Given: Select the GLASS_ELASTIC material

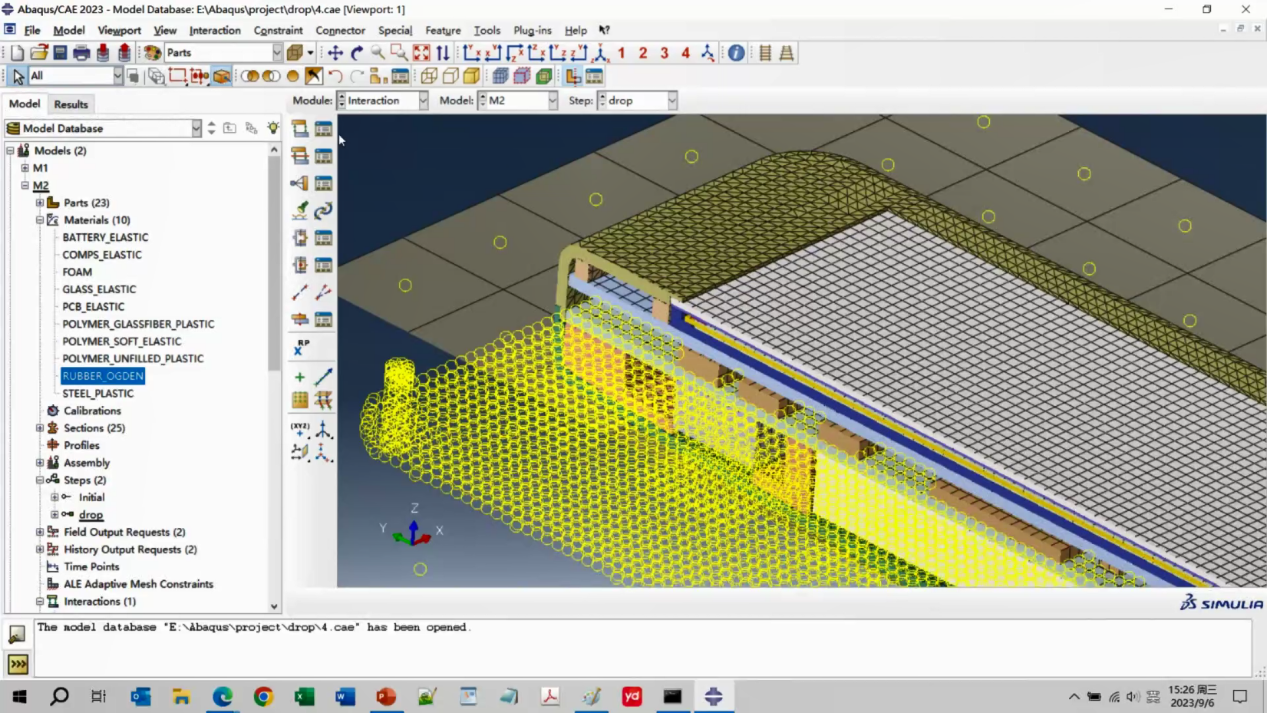Looking at the screenshot, I should [x=99, y=289].
